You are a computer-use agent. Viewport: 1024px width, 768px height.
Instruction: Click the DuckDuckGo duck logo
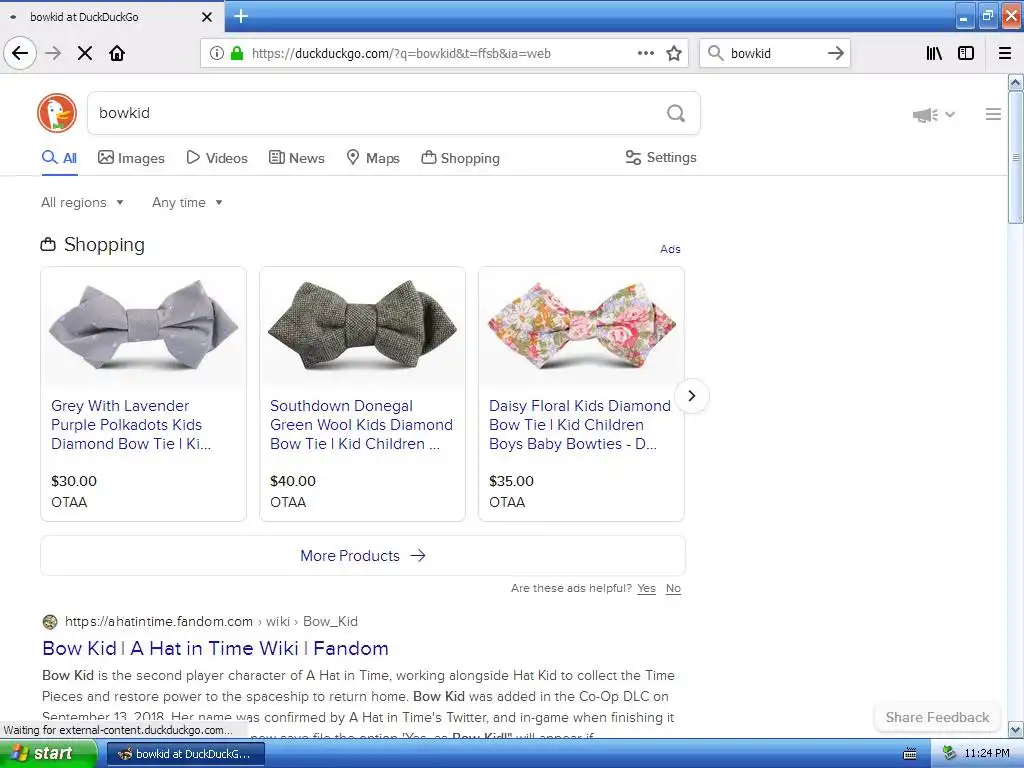tap(57, 113)
